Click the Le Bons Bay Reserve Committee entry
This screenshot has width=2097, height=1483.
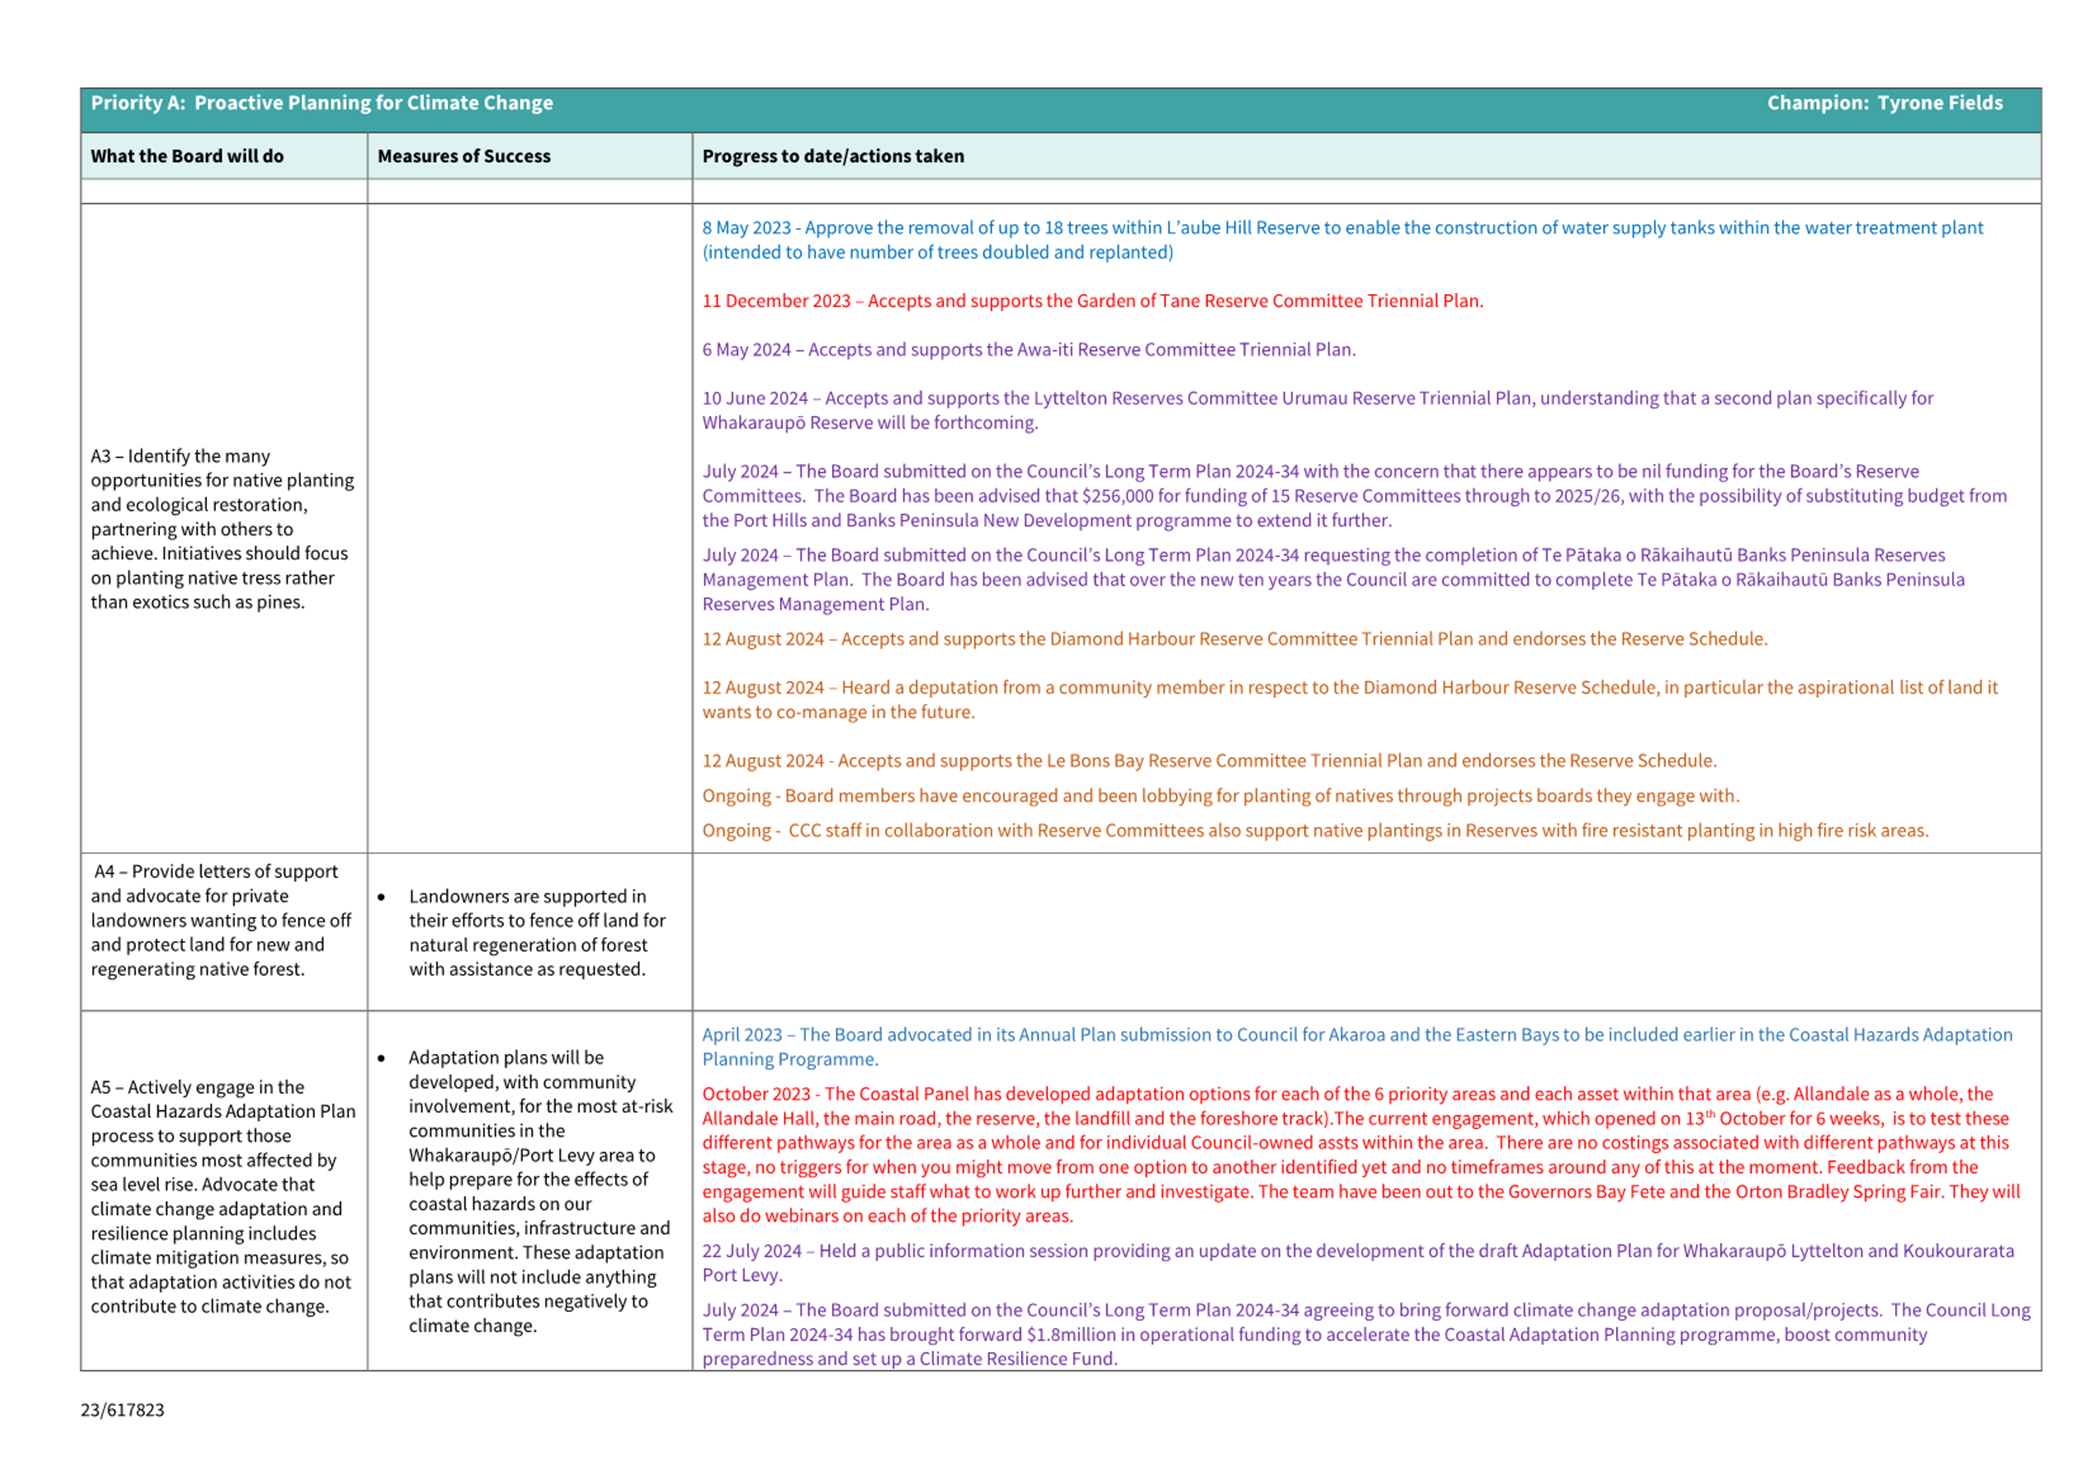point(1208,761)
